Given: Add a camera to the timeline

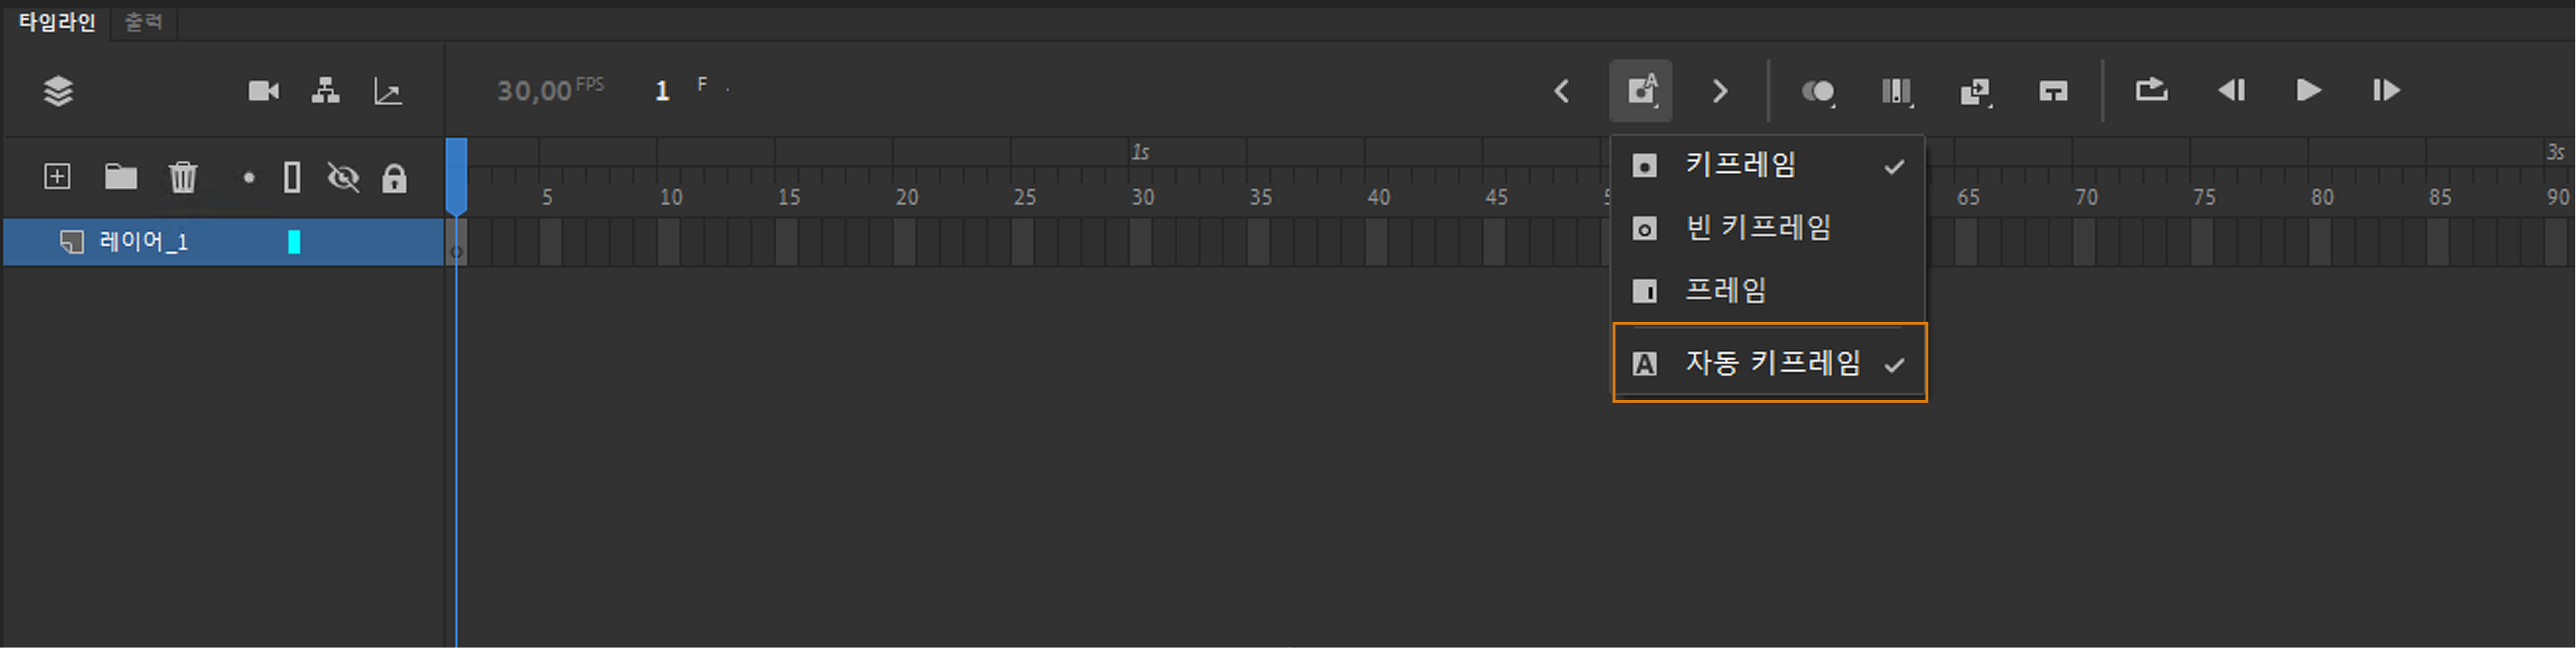Looking at the screenshot, I should (264, 91).
